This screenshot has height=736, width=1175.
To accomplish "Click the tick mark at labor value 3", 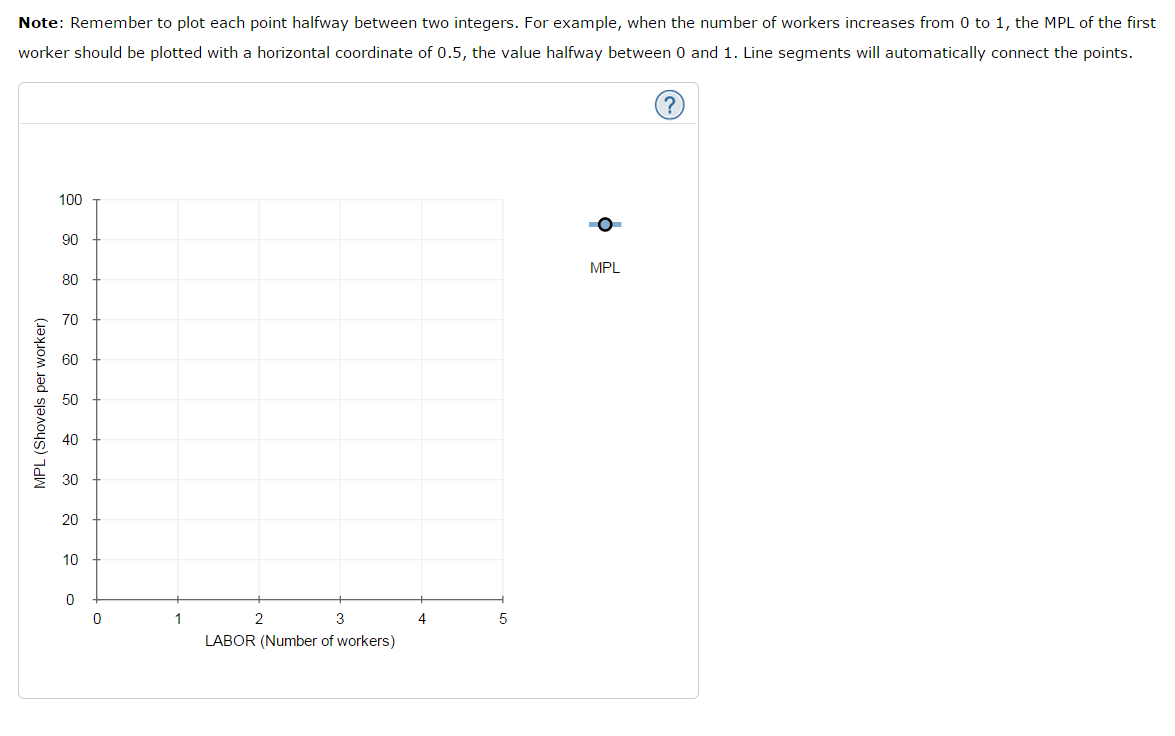I will pyautogui.click(x=340, y=599).
